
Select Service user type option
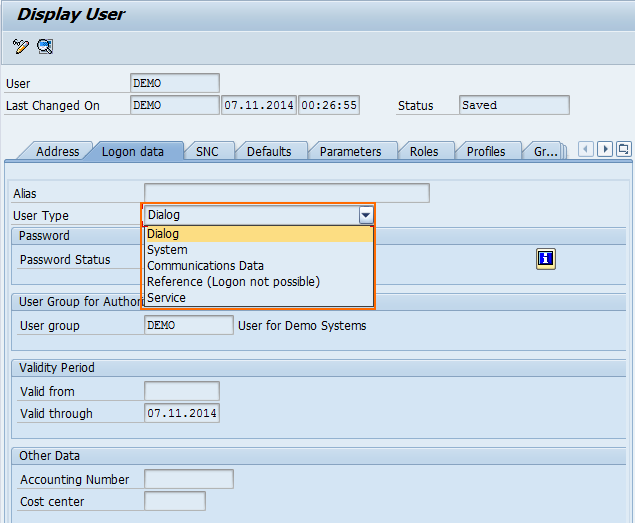tap(258, 297)
